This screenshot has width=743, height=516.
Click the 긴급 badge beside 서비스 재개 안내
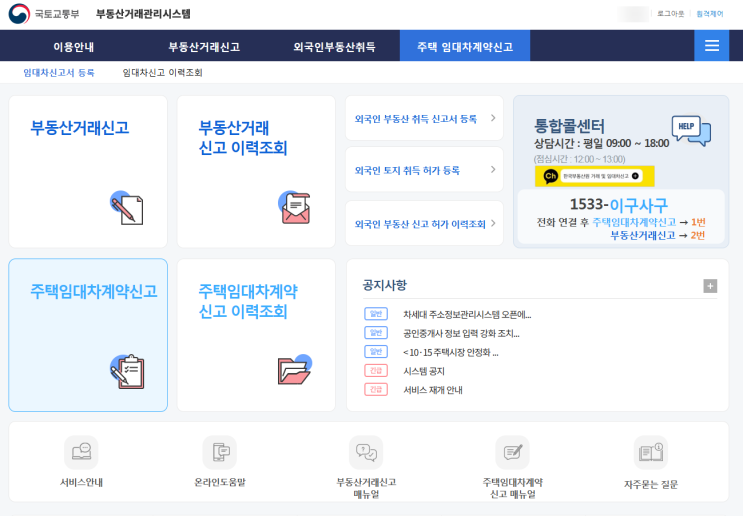(x=376, y=389)
